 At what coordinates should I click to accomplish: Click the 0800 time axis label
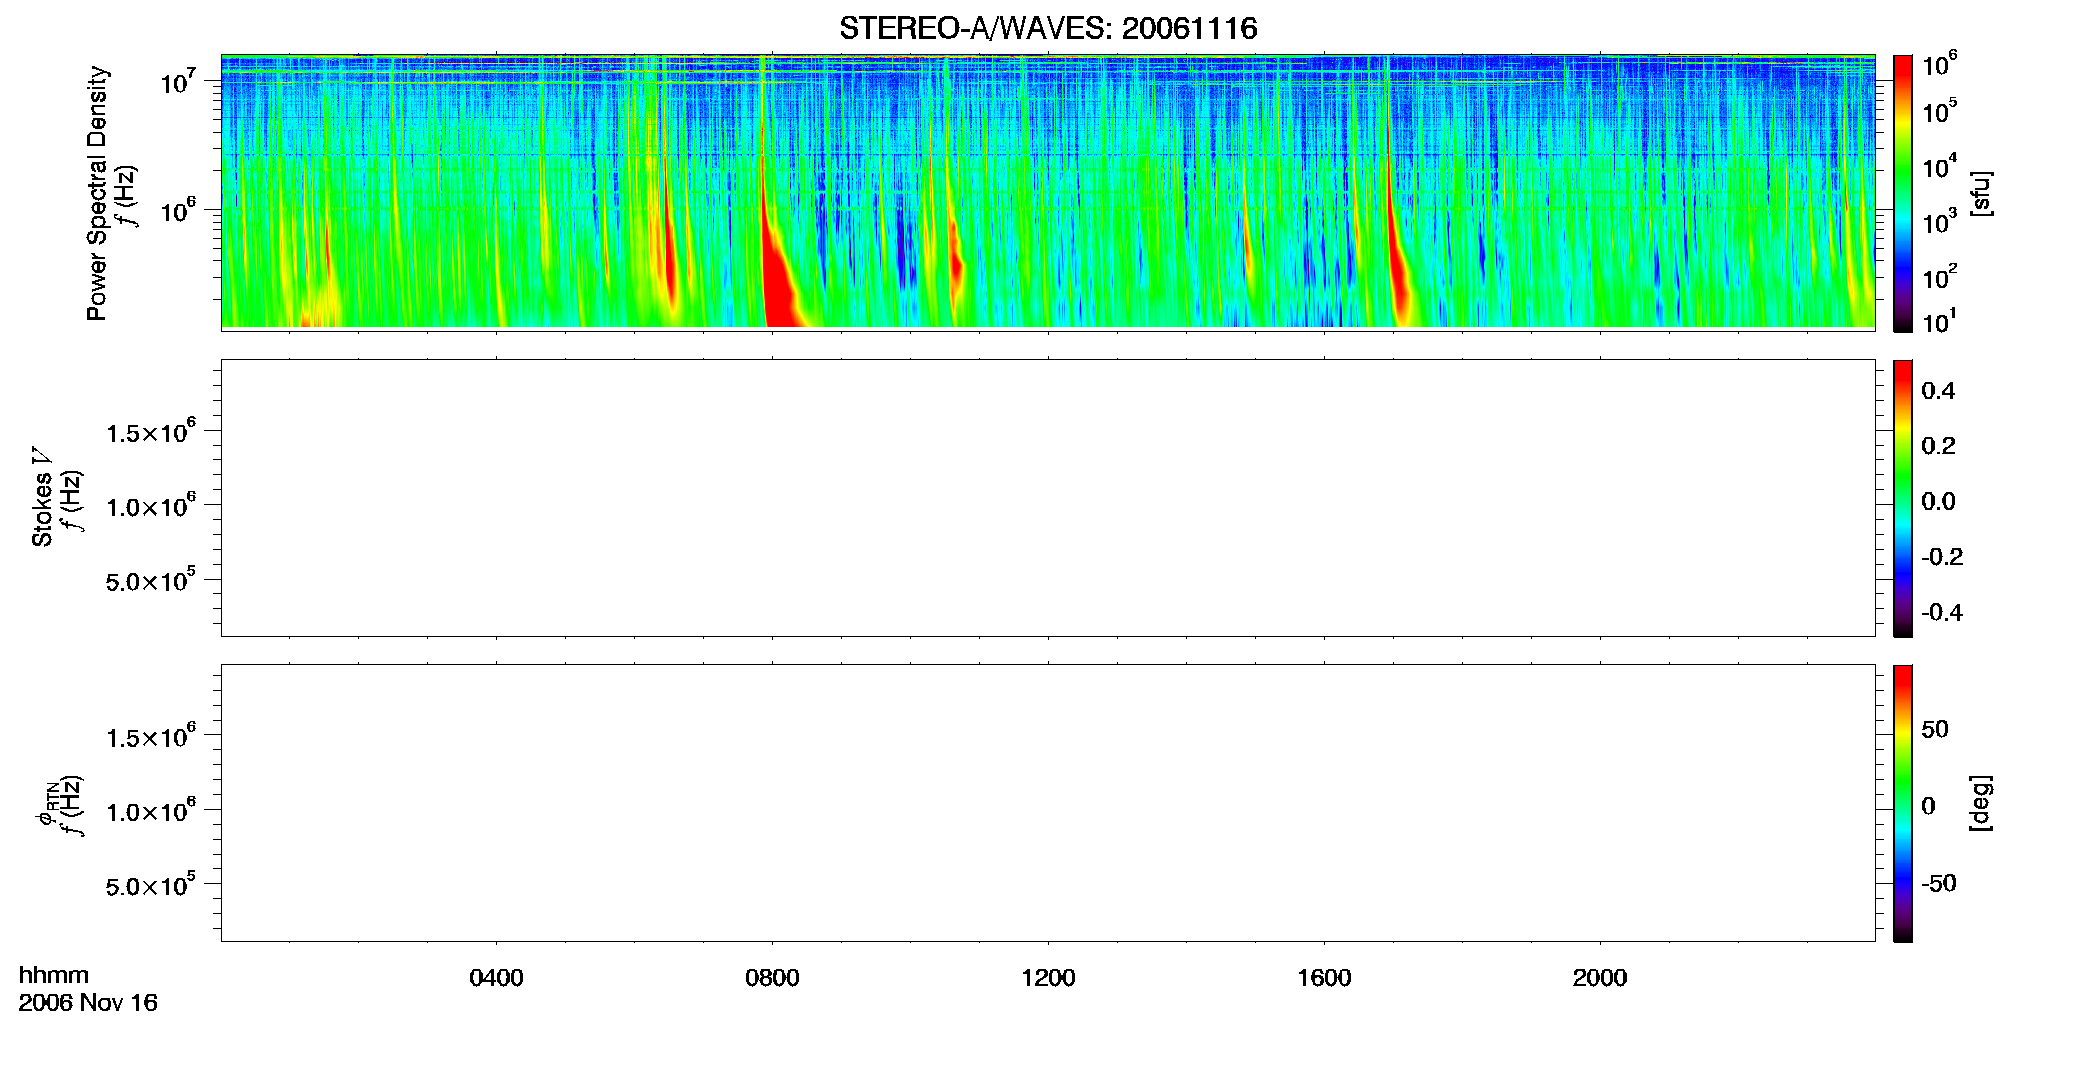tap(772, 977)
